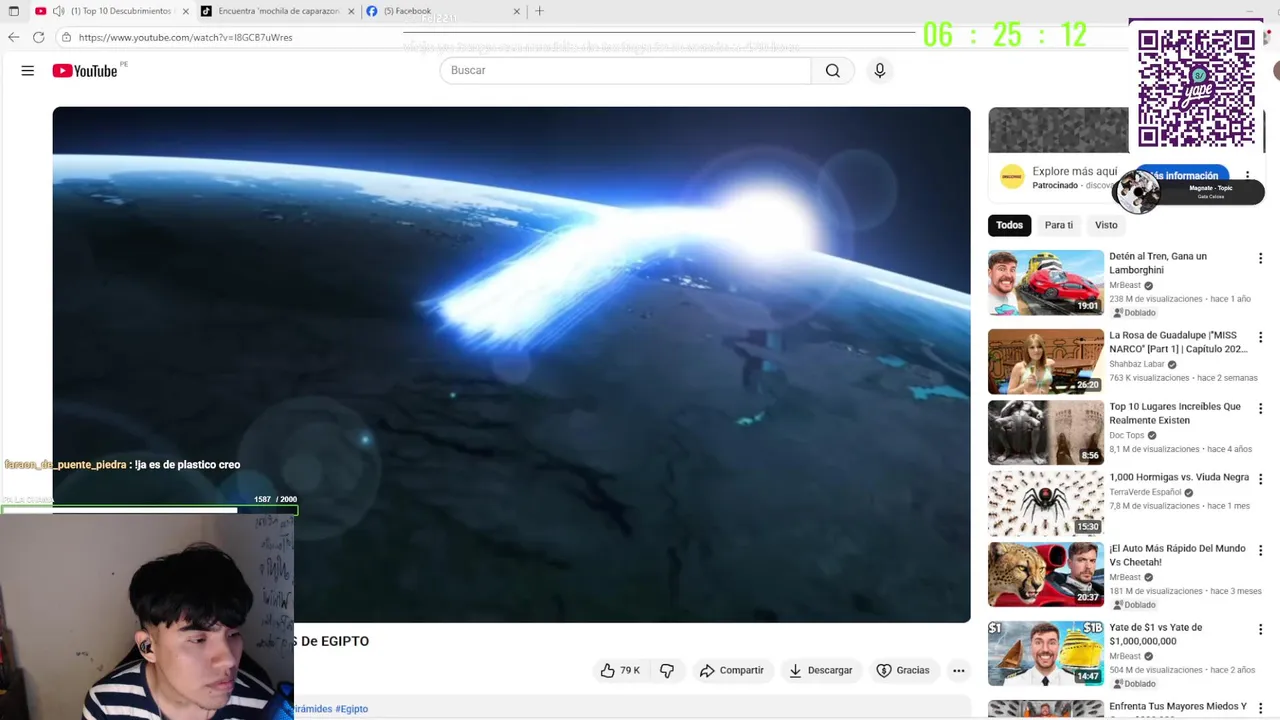Click the search magnifier button
Screen dimensions: 1280x720
point(832,70)
